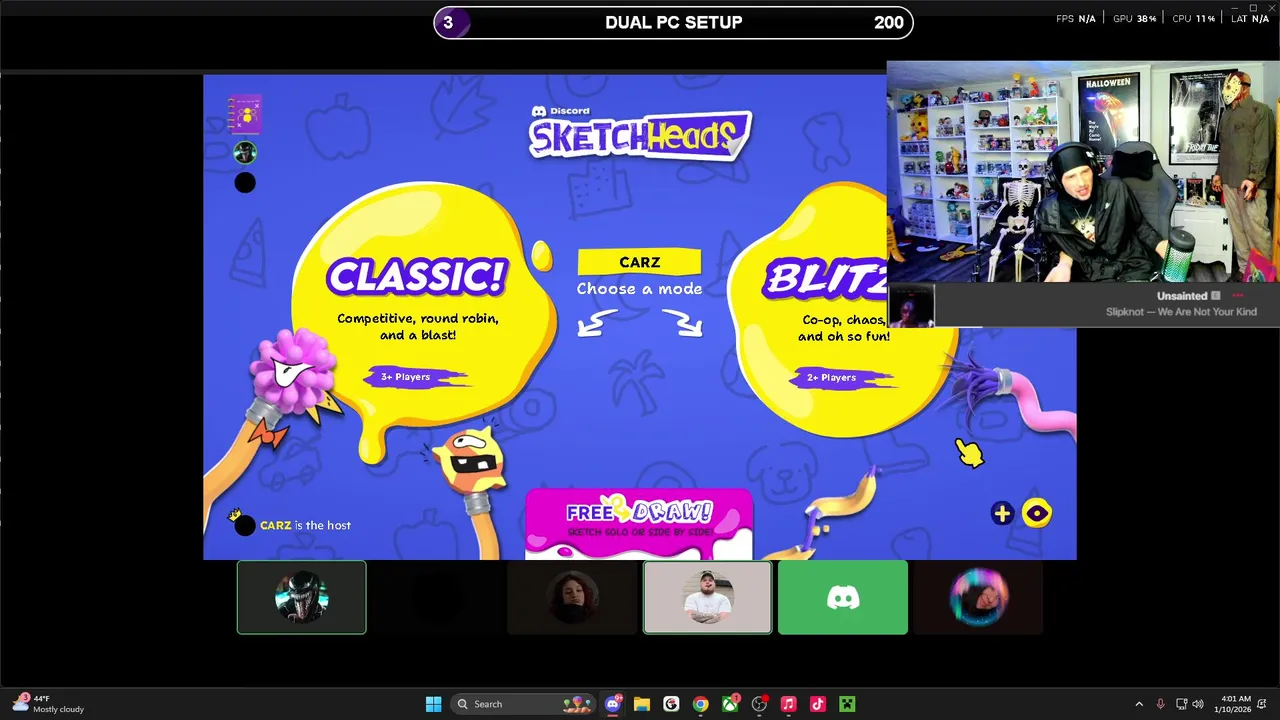Open TikTok from the taskbar
The image size is (1280, 720).
(818, 704)
